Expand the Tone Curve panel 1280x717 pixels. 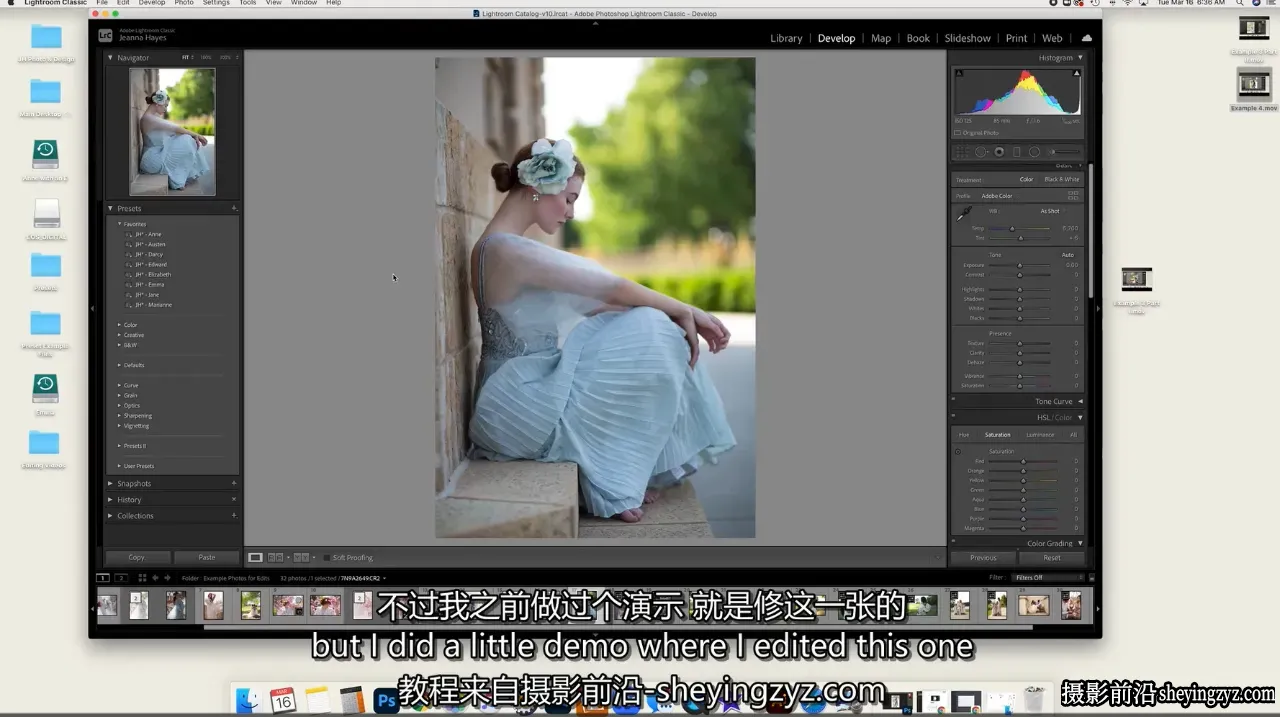pyautogui.click(x=1080, y=402)
